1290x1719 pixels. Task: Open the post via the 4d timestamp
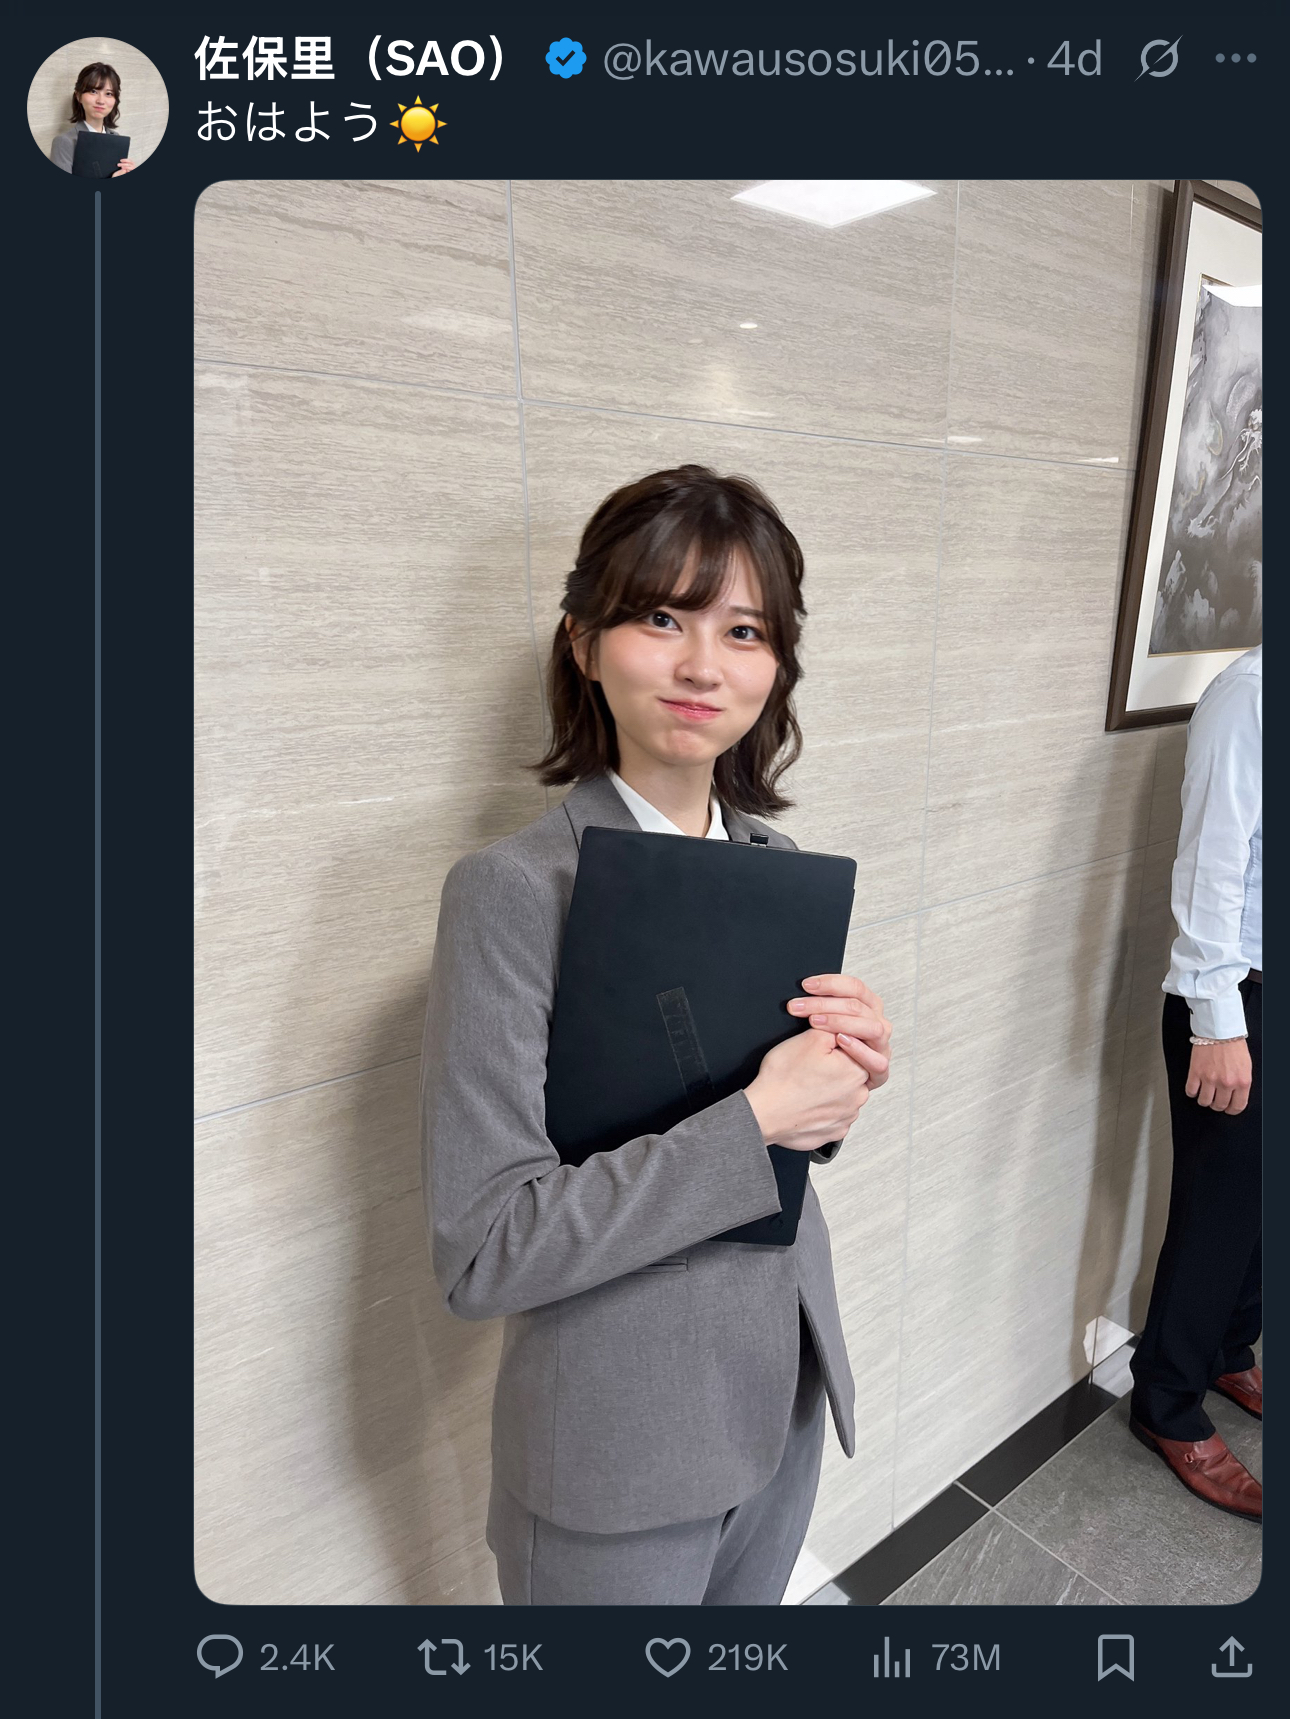1074,59
